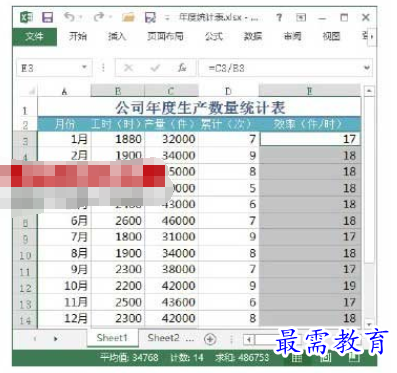
Task: Click 计数: 14 in status bar
Action: (x=187, y=358)
